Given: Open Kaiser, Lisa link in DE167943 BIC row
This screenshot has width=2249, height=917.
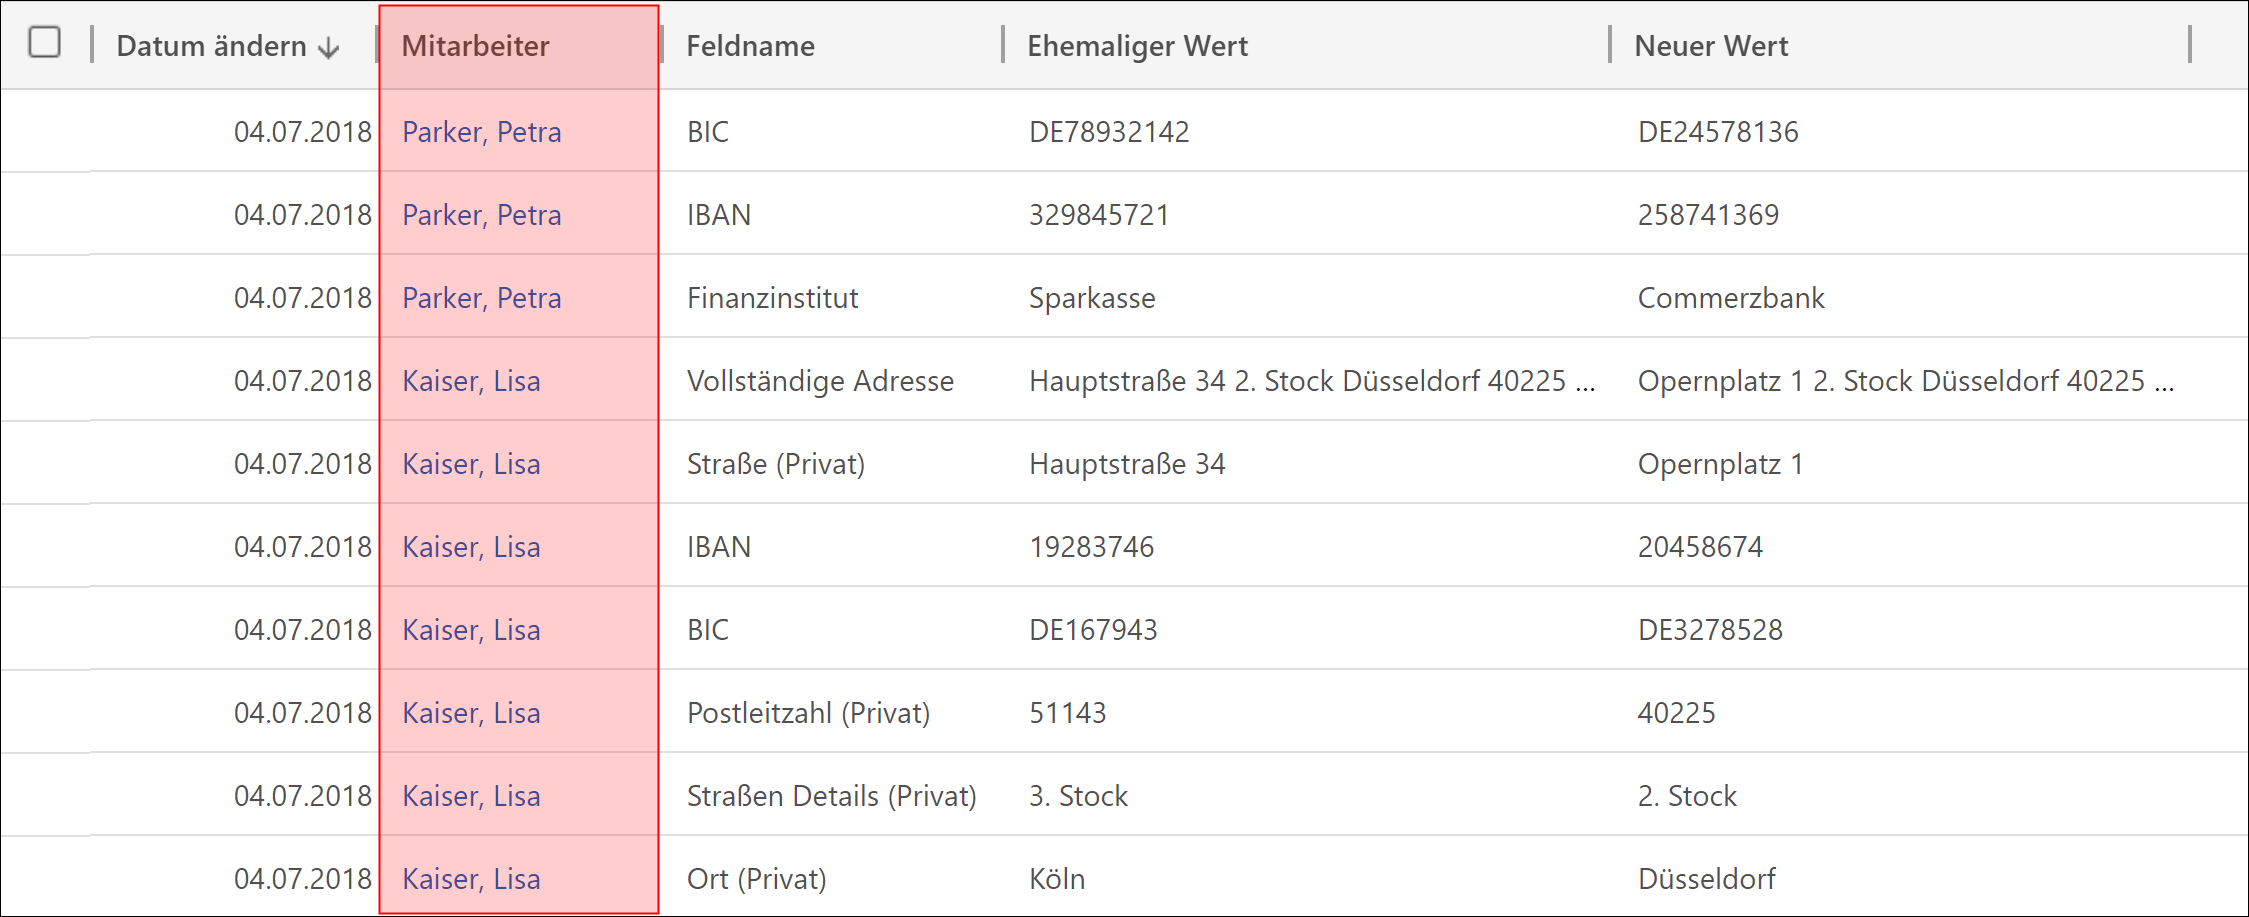Looking at the screenshot, I should tap(471, 630).
